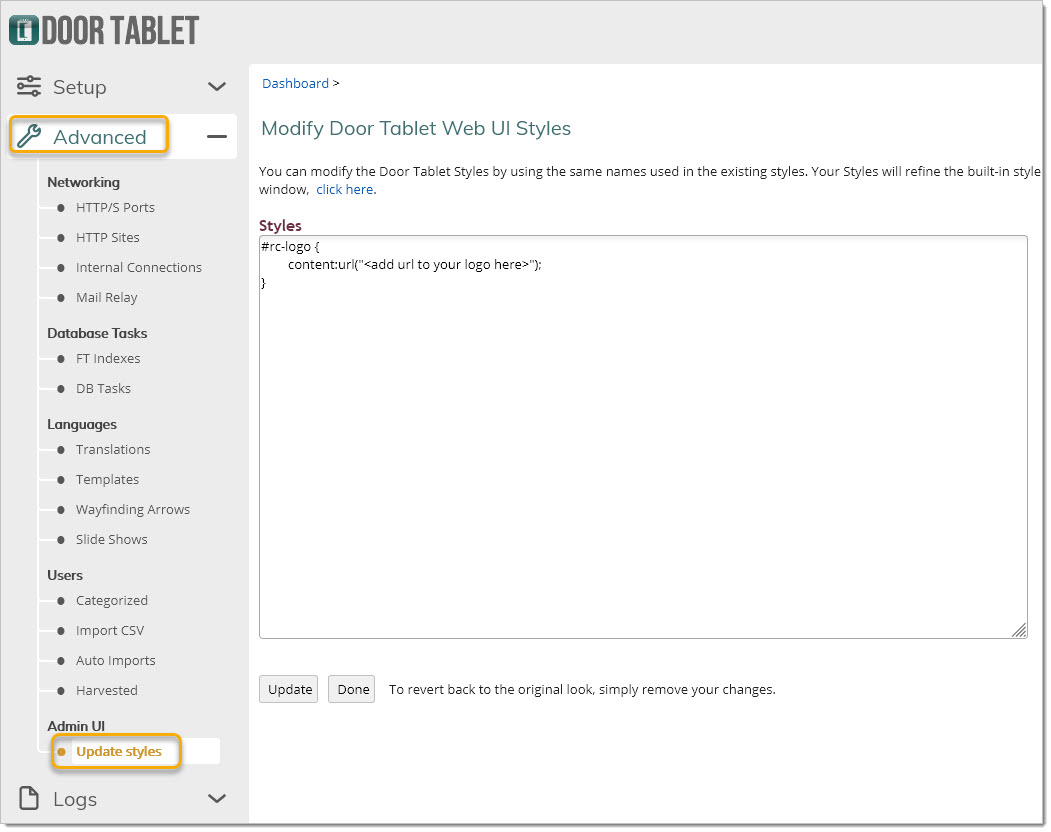
Task: Open the Setup menu
Action: [x=80, y=87]
